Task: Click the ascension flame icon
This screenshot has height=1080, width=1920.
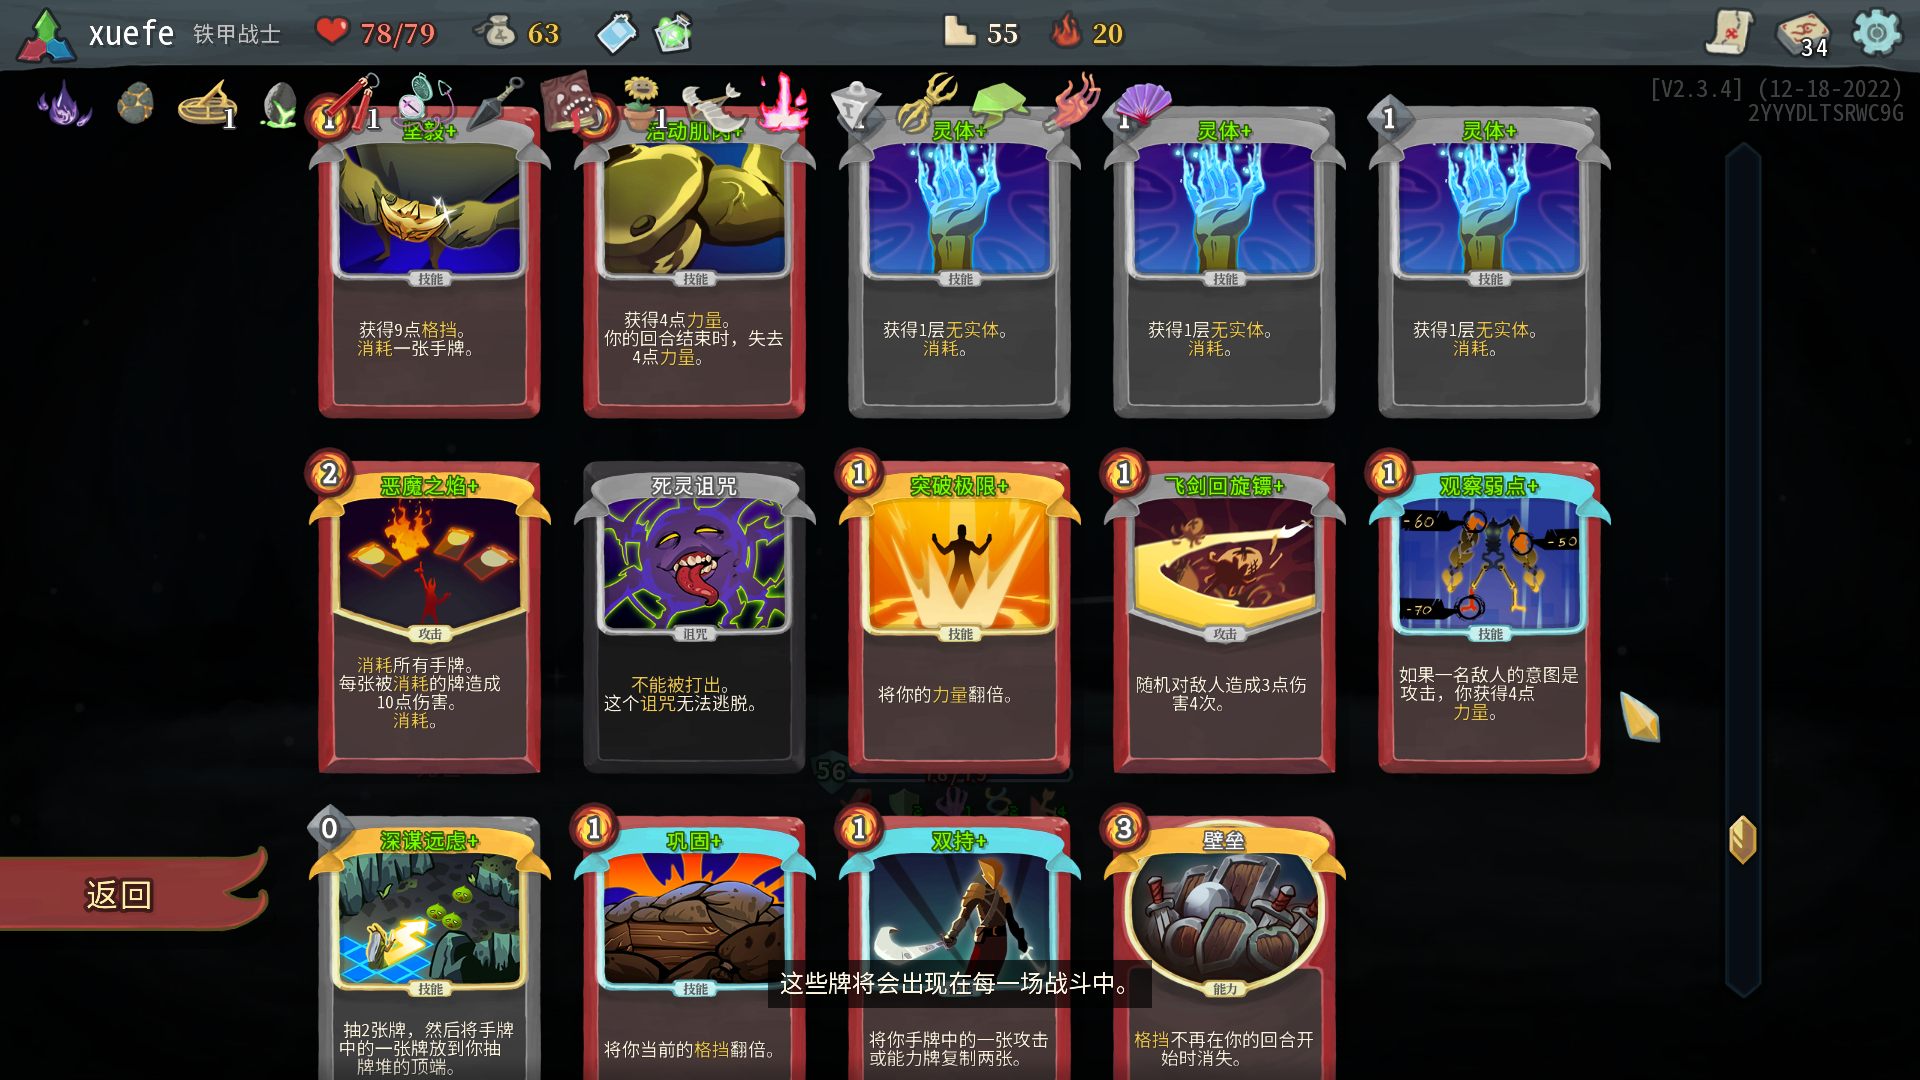Action: coord(1066,31)
